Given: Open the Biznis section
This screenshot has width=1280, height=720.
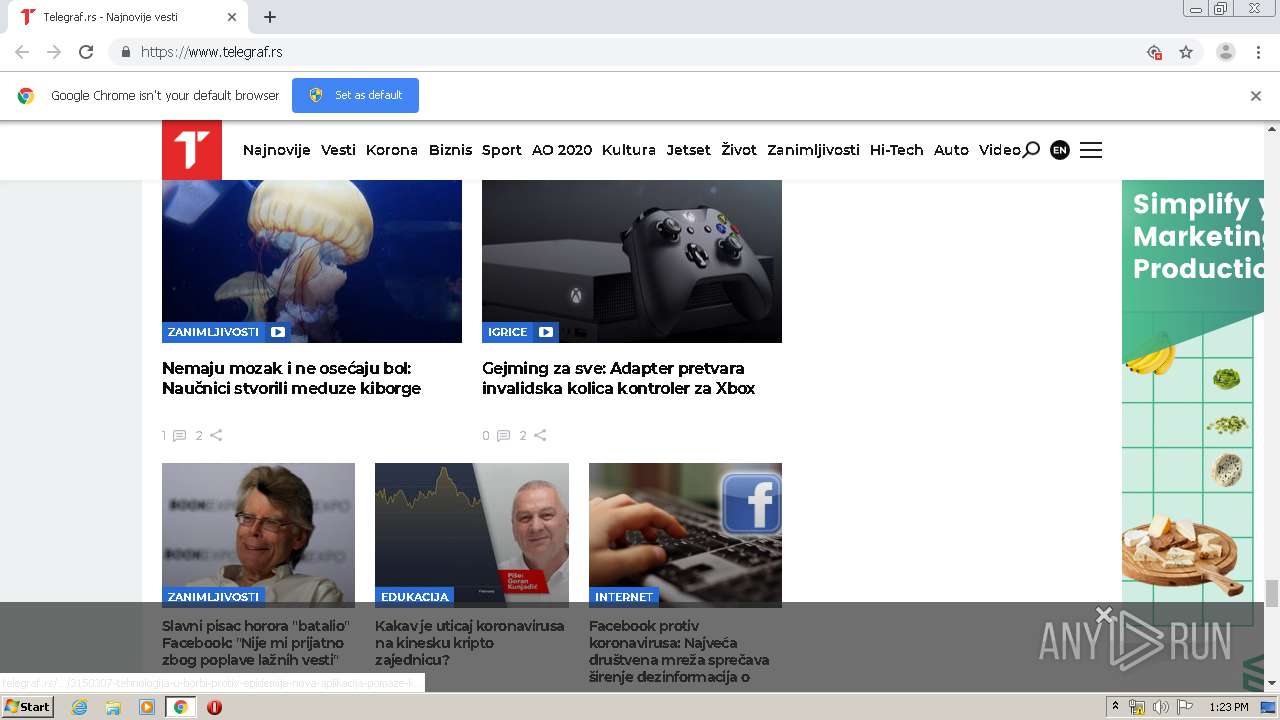Looking at the screenshot, I should (450, 150).
